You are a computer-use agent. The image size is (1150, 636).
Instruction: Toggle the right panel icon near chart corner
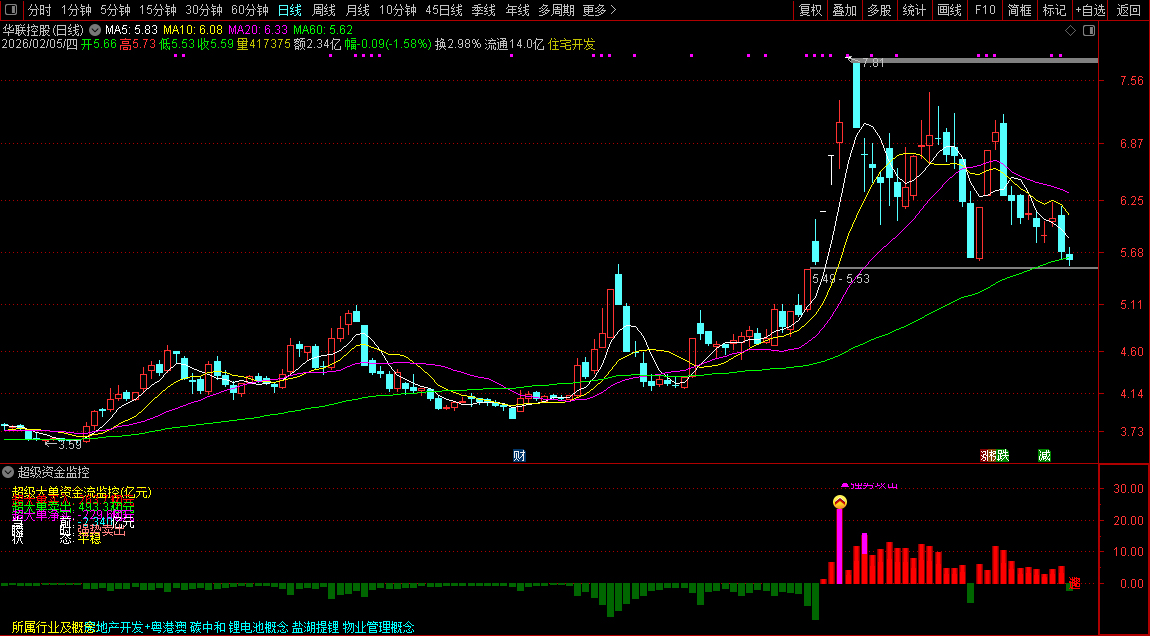pyautogui.click(x=1089, y=31)
